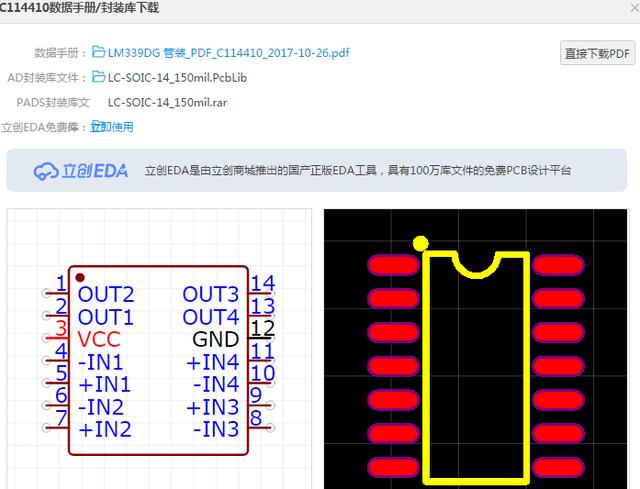Screen dimensions: 640x489
Task: Click the 立即使用 link
Action: coord(112,127)
